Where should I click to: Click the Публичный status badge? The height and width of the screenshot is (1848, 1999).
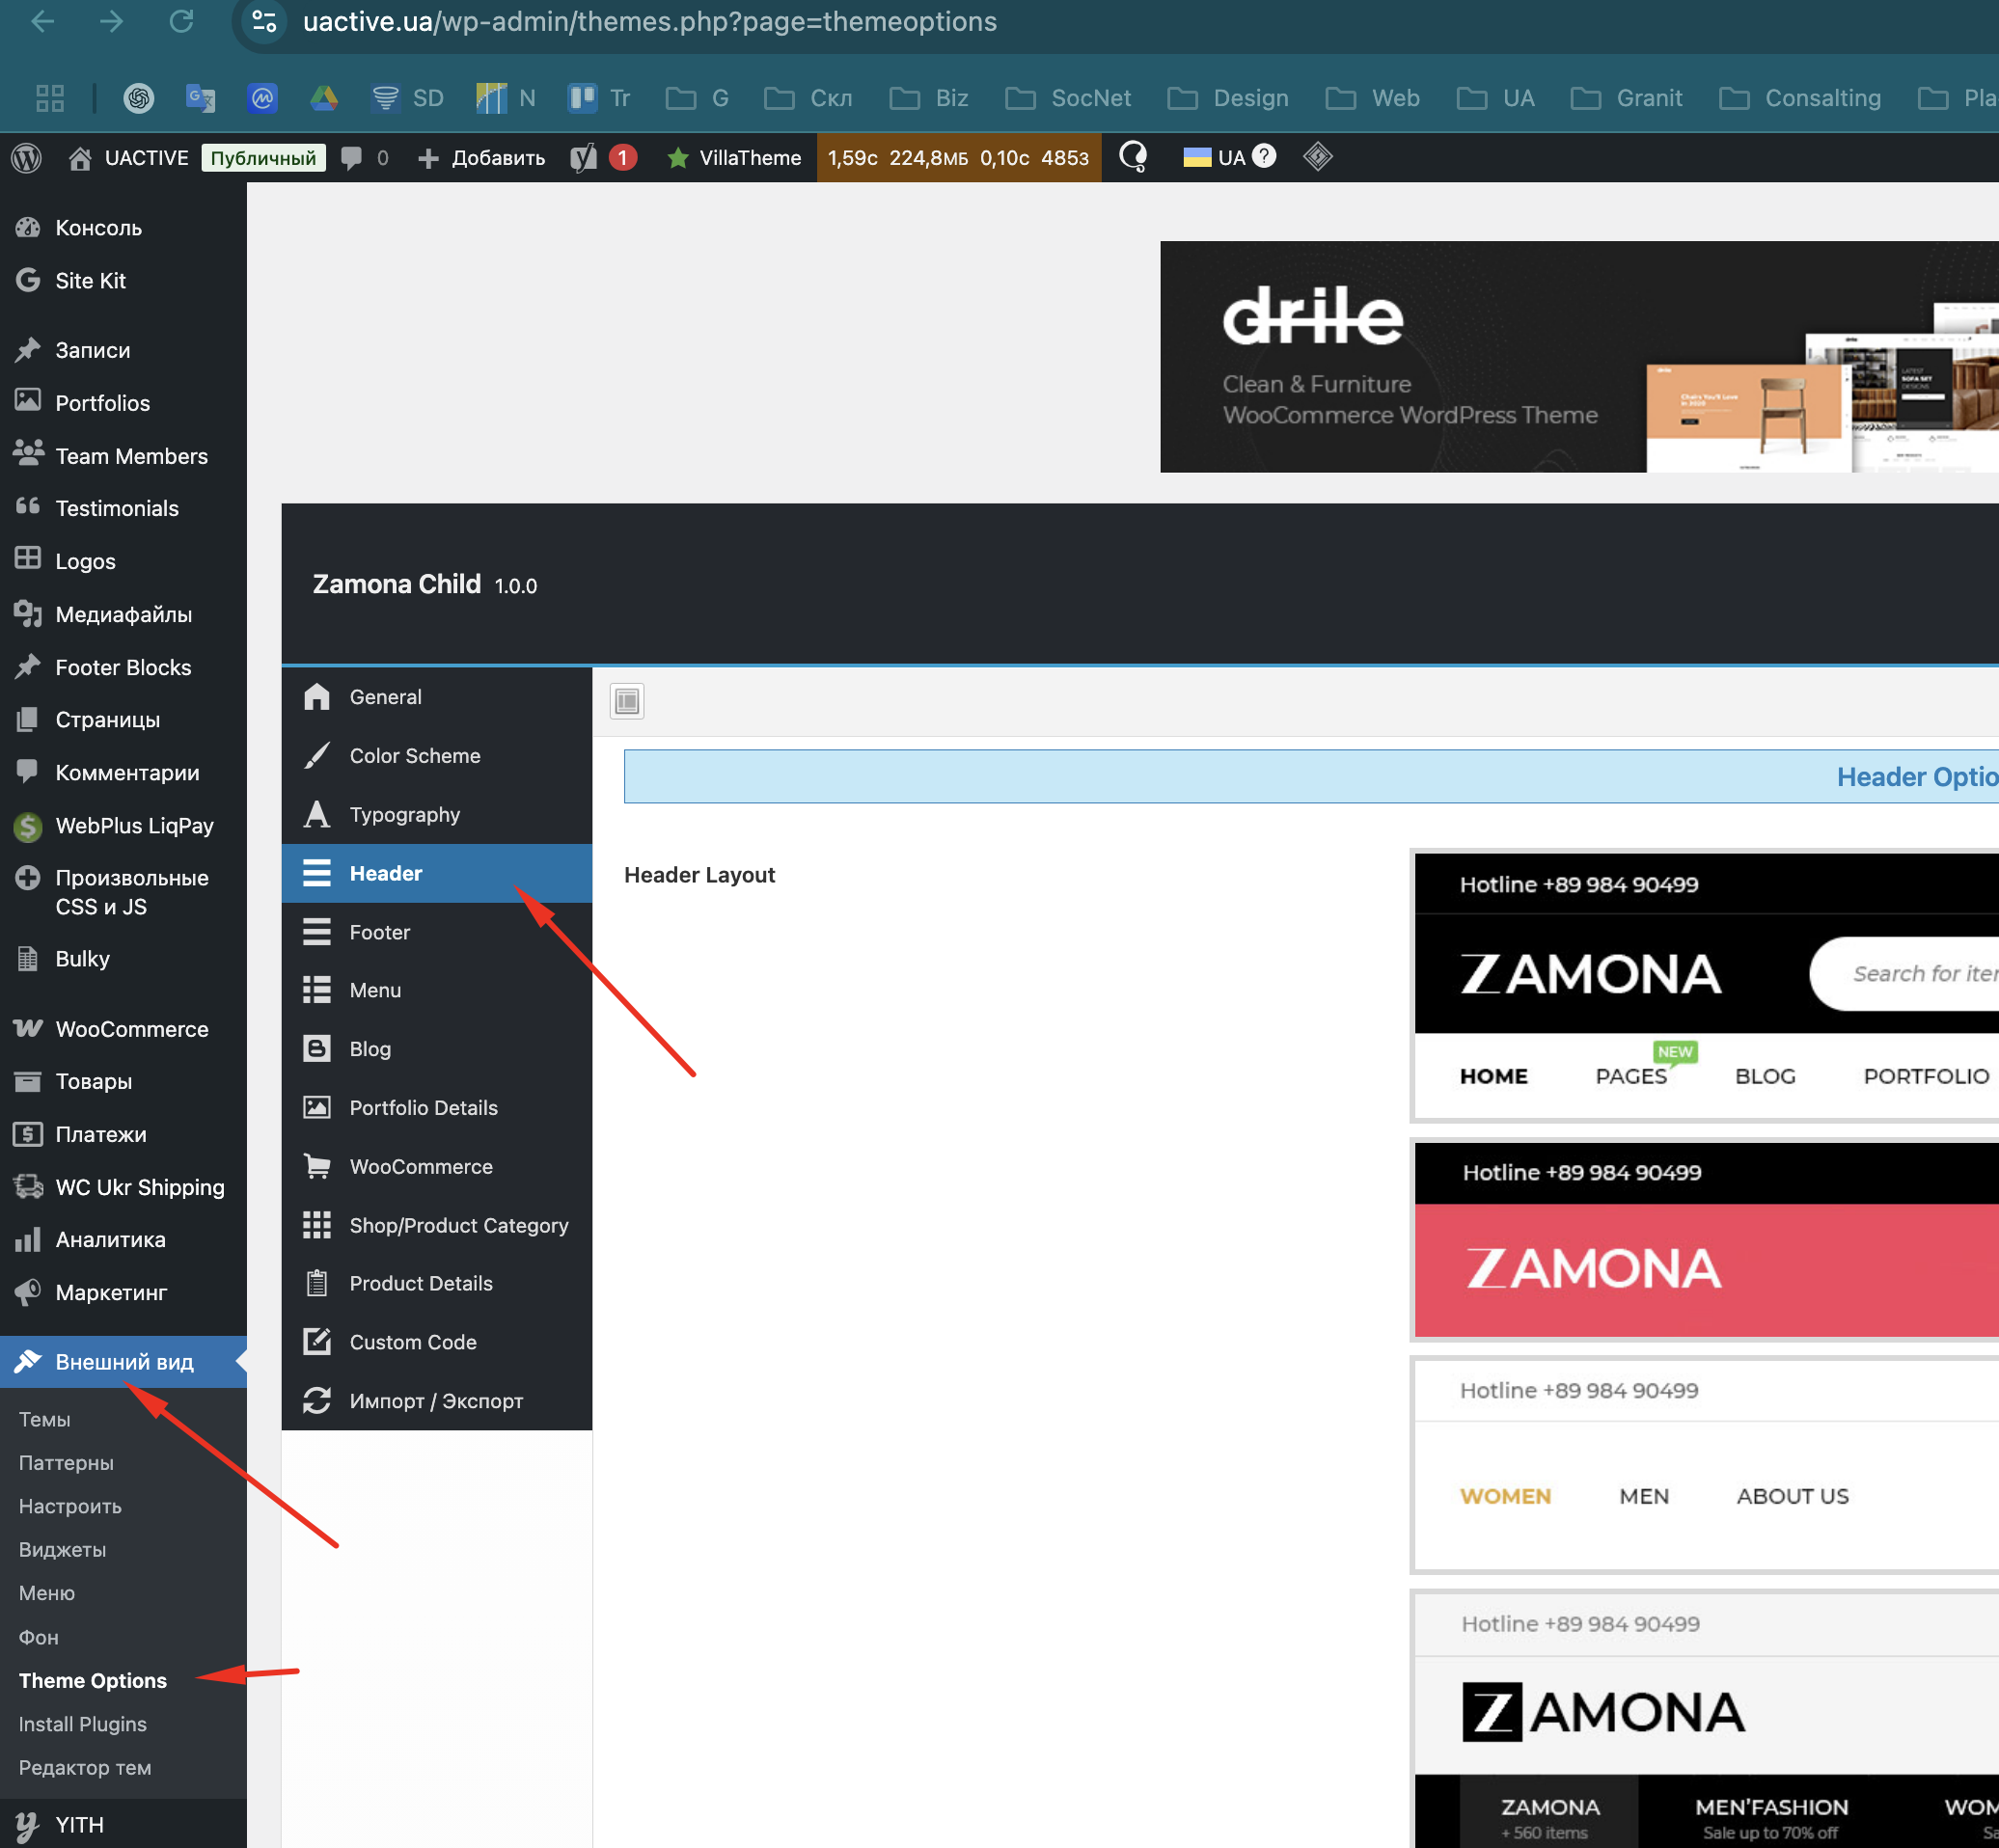pyautogui.click(x=263, y=157)
